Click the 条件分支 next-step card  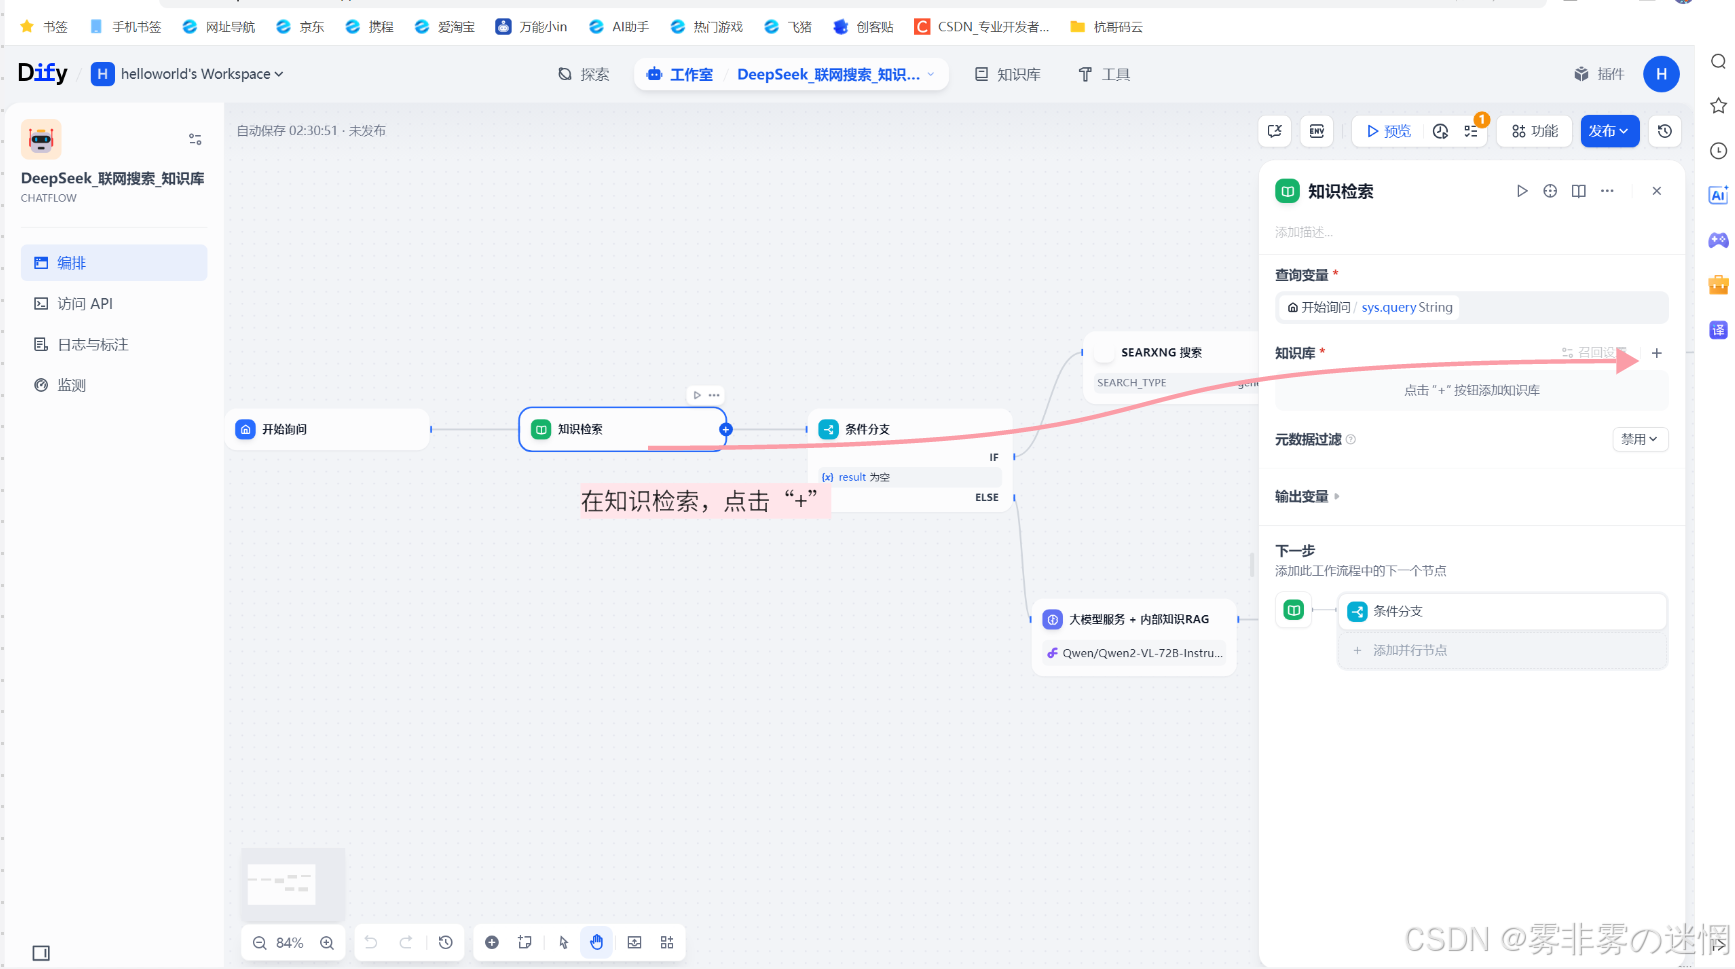pos(1502,611)
